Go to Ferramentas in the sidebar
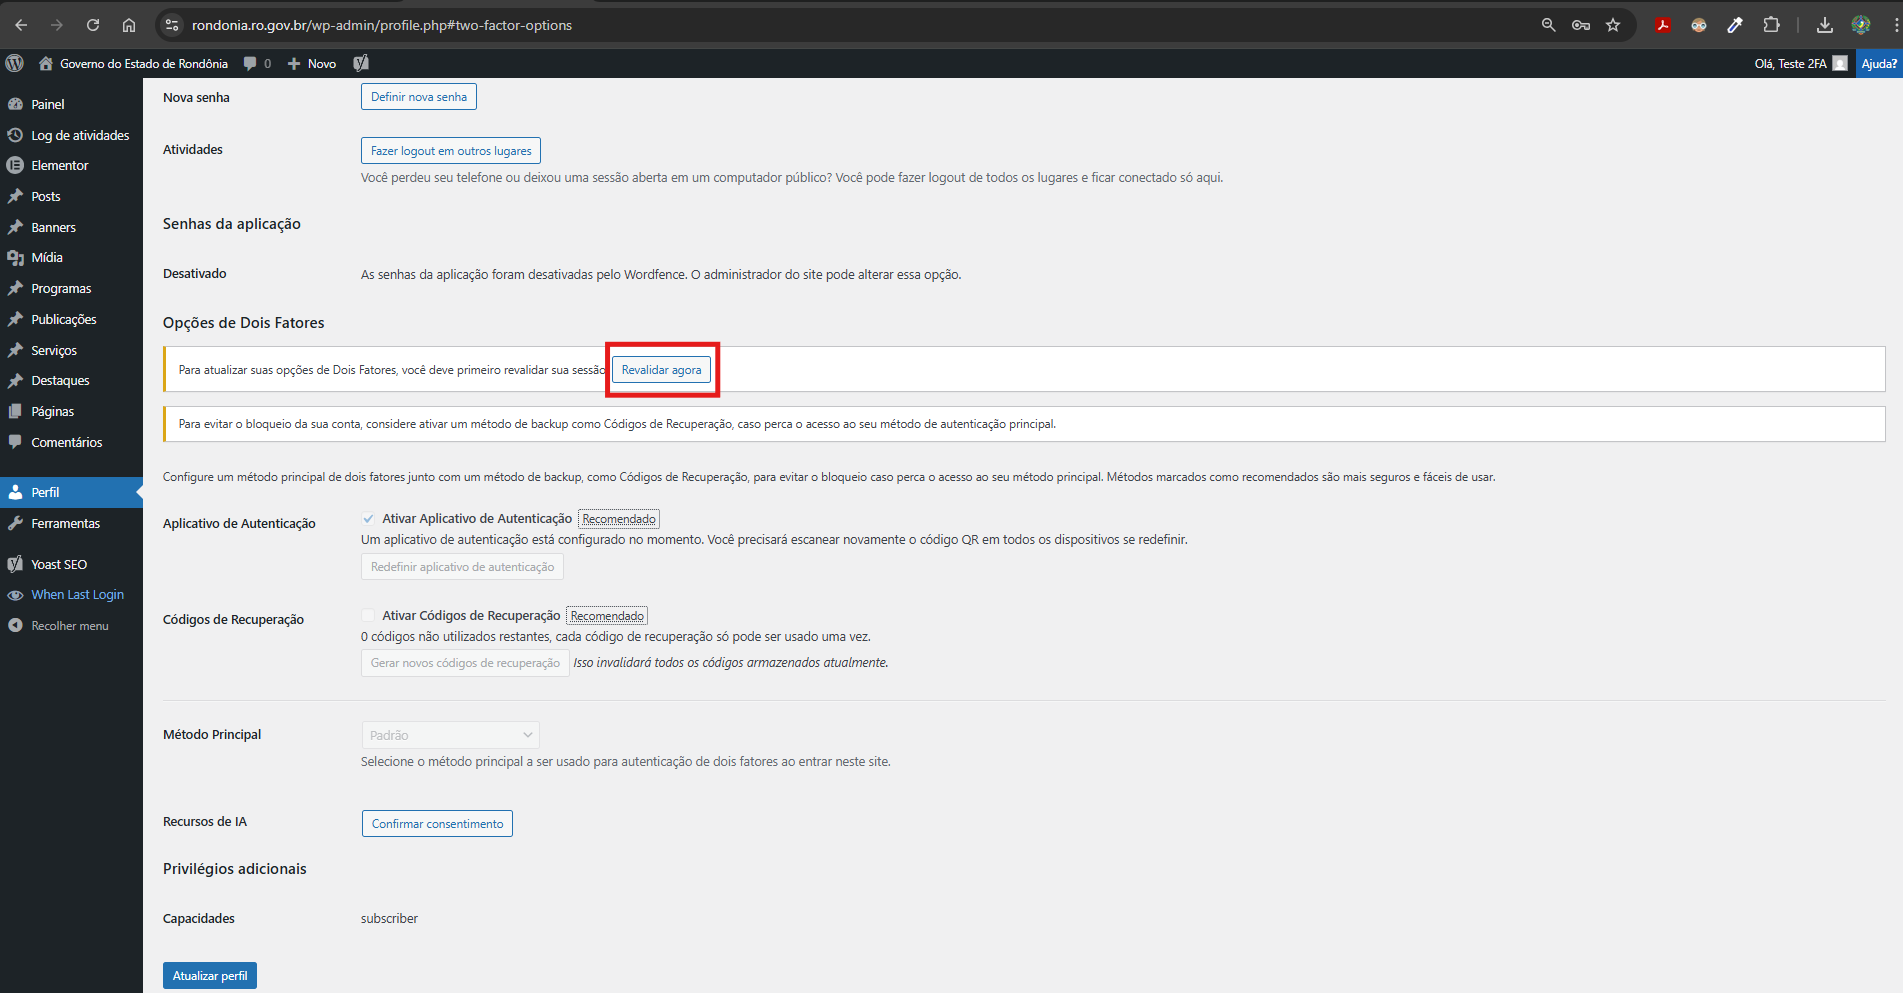1903x993 pixels. tap(65, 523)
